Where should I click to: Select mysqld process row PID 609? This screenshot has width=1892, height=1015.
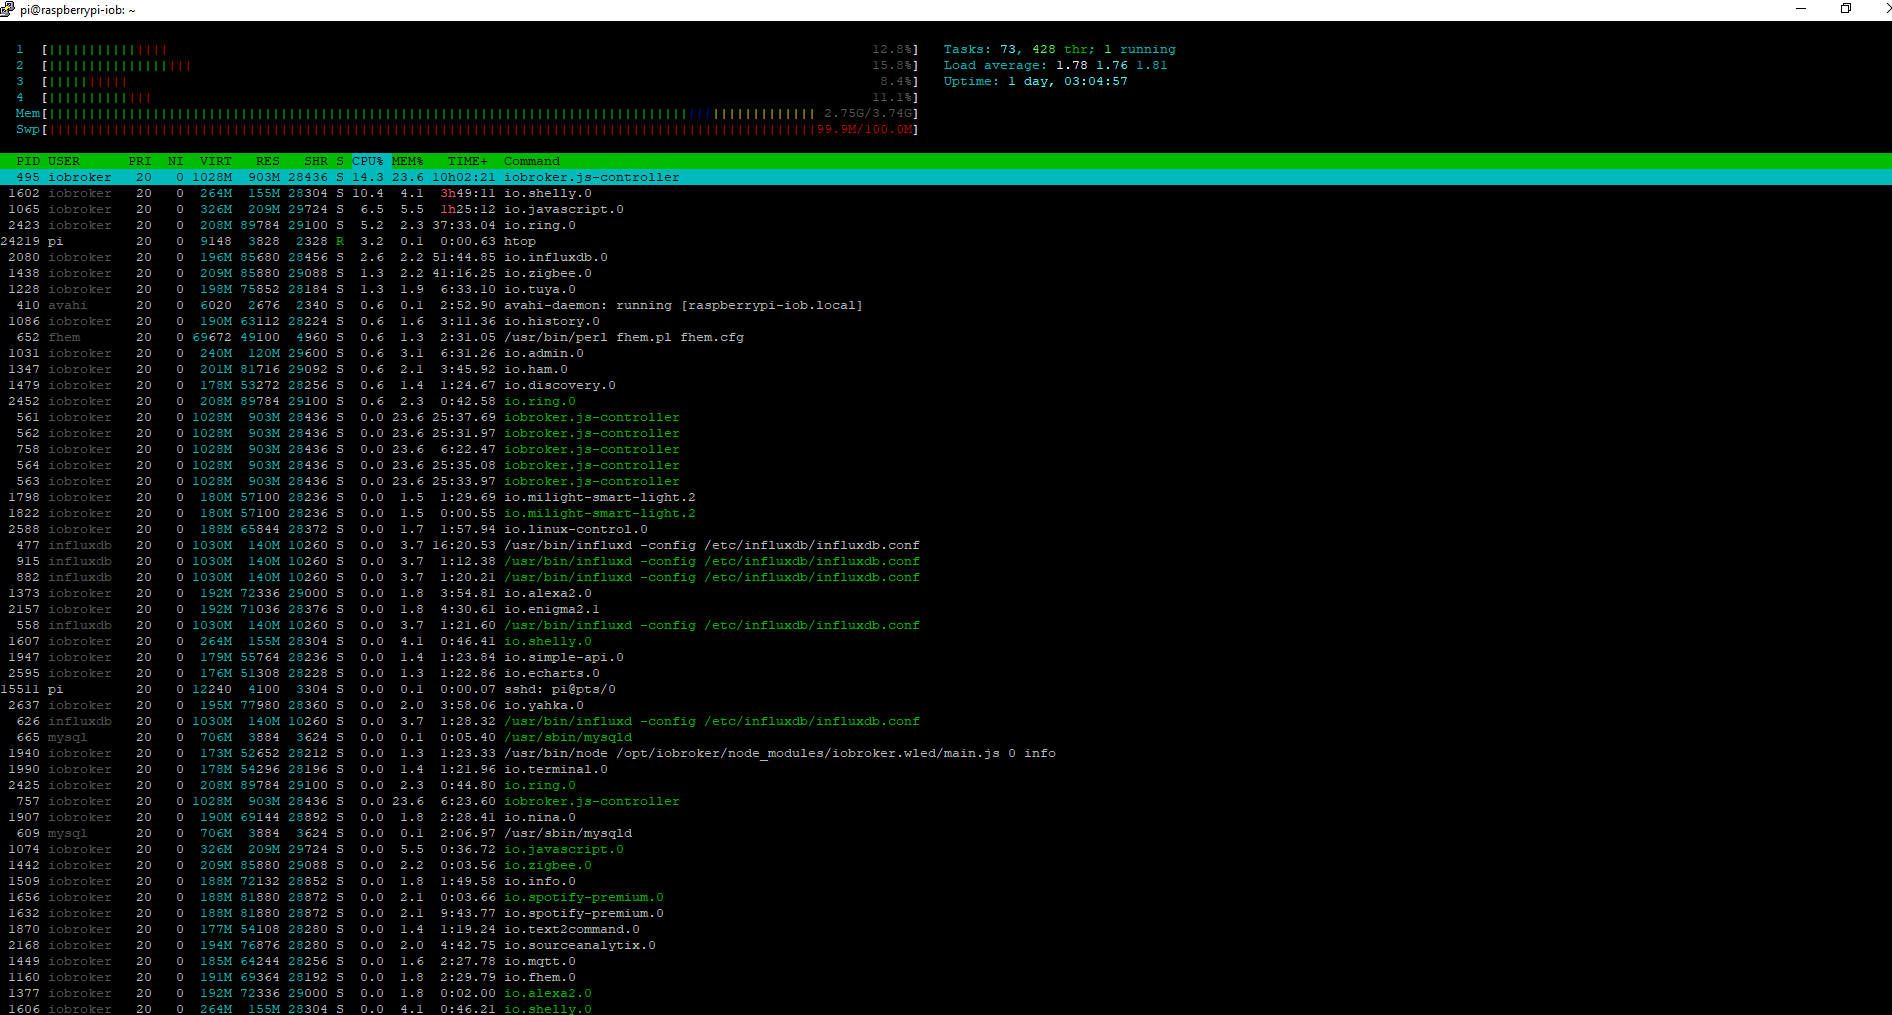tap(946, 833)
